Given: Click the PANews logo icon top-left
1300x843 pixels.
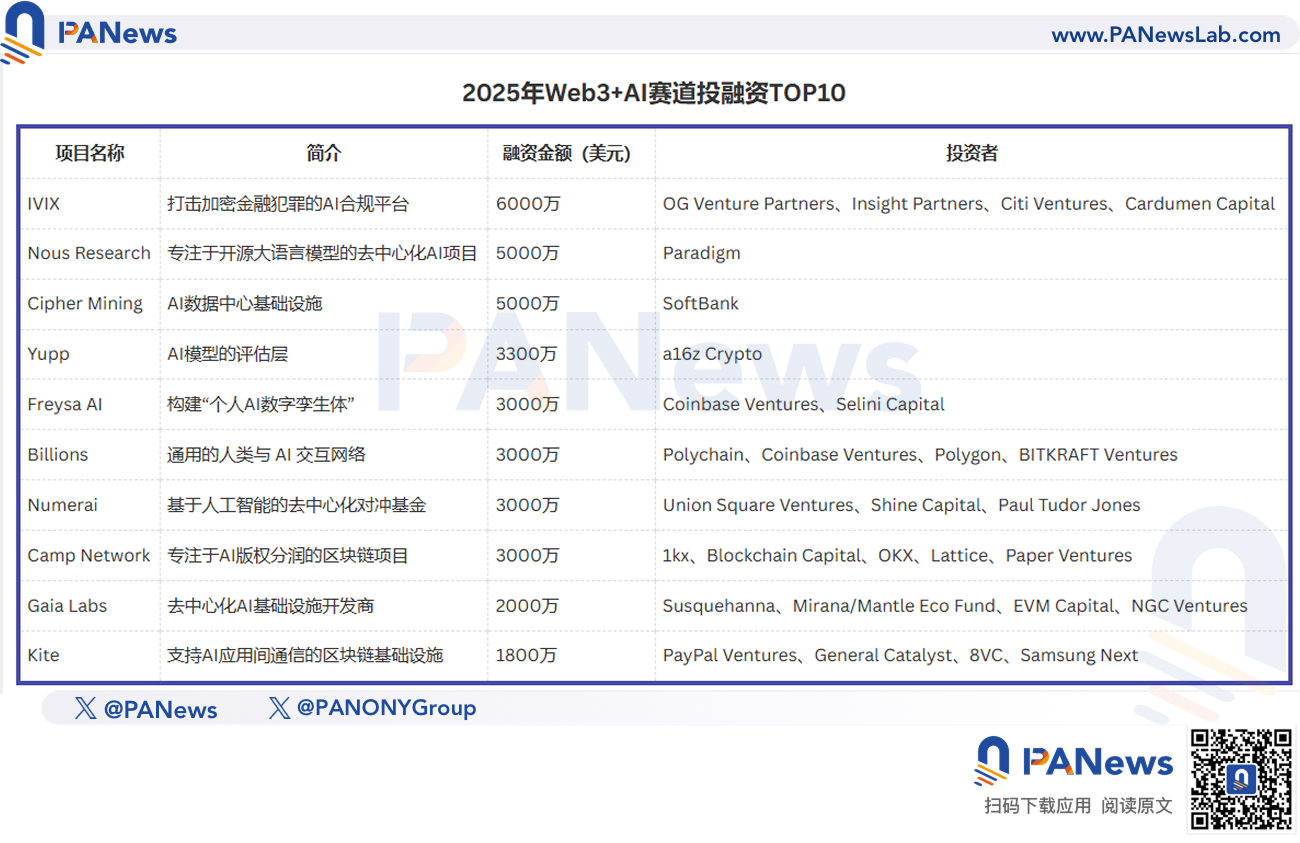Looking at the screenshot, I should 24,32.
